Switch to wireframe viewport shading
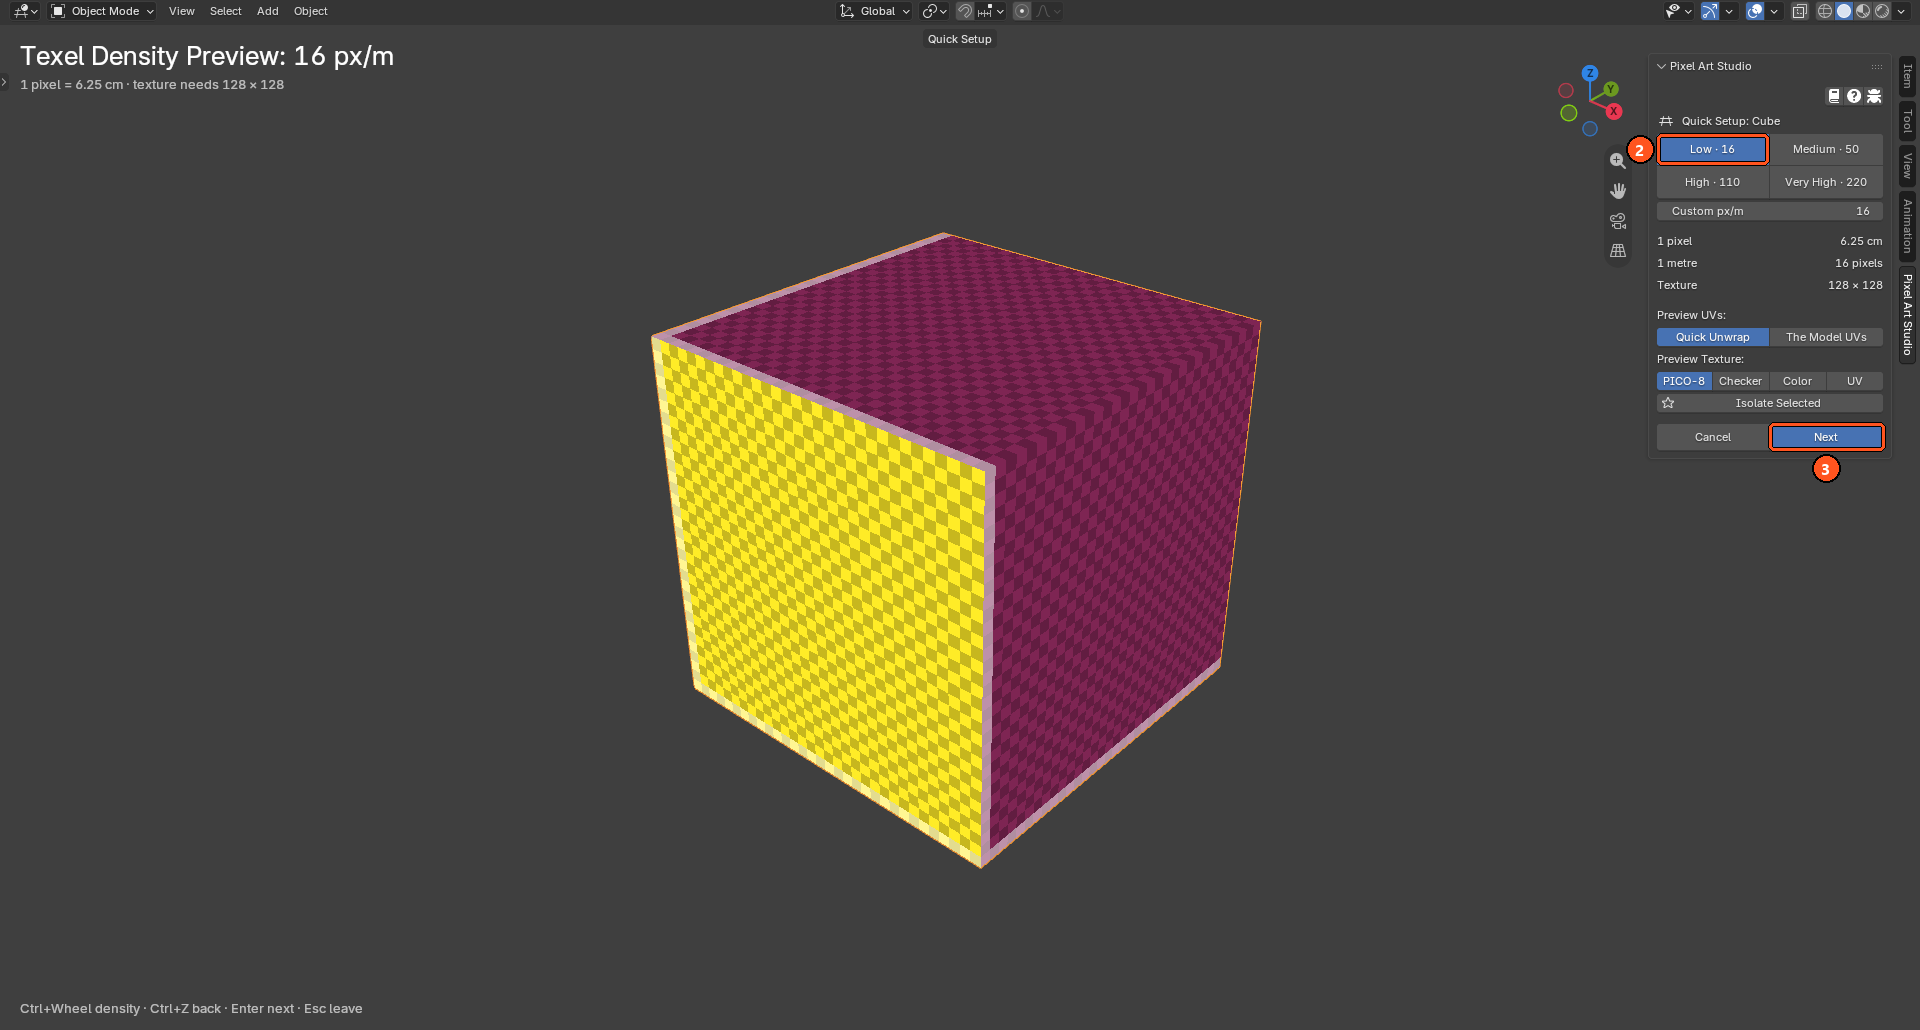This screenshot has height=1030, width=1920. click(1825, 11)
